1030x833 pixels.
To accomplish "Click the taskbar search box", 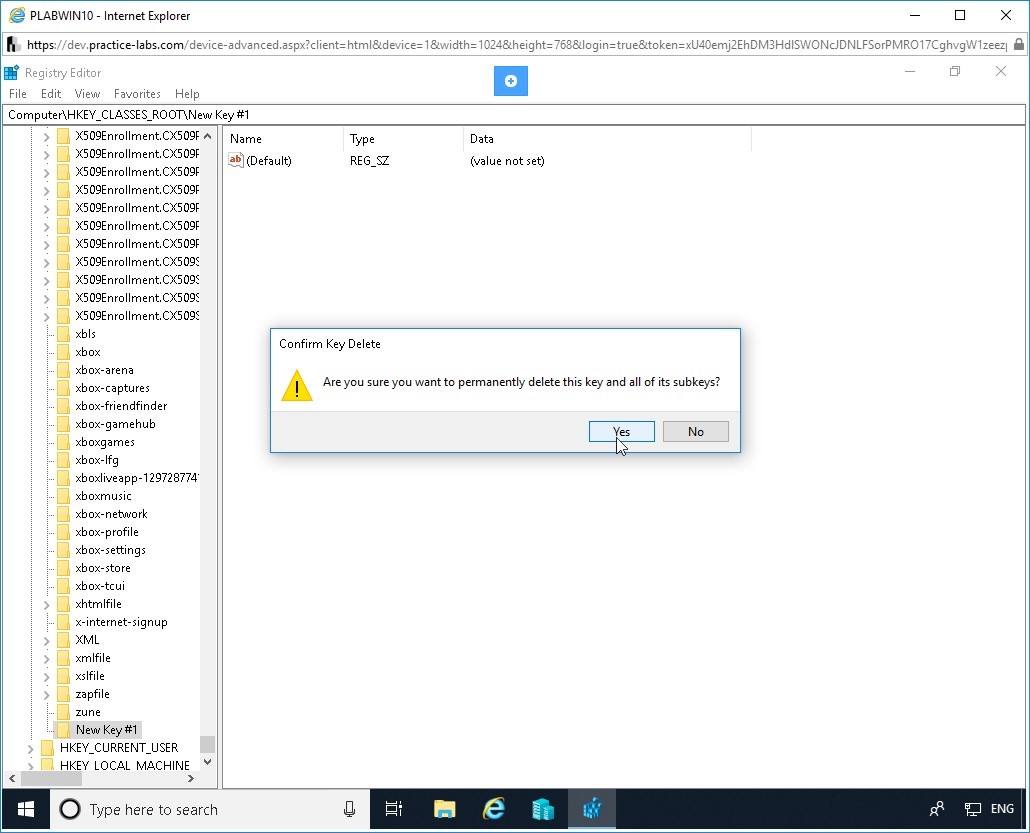I will click(210, 809).
